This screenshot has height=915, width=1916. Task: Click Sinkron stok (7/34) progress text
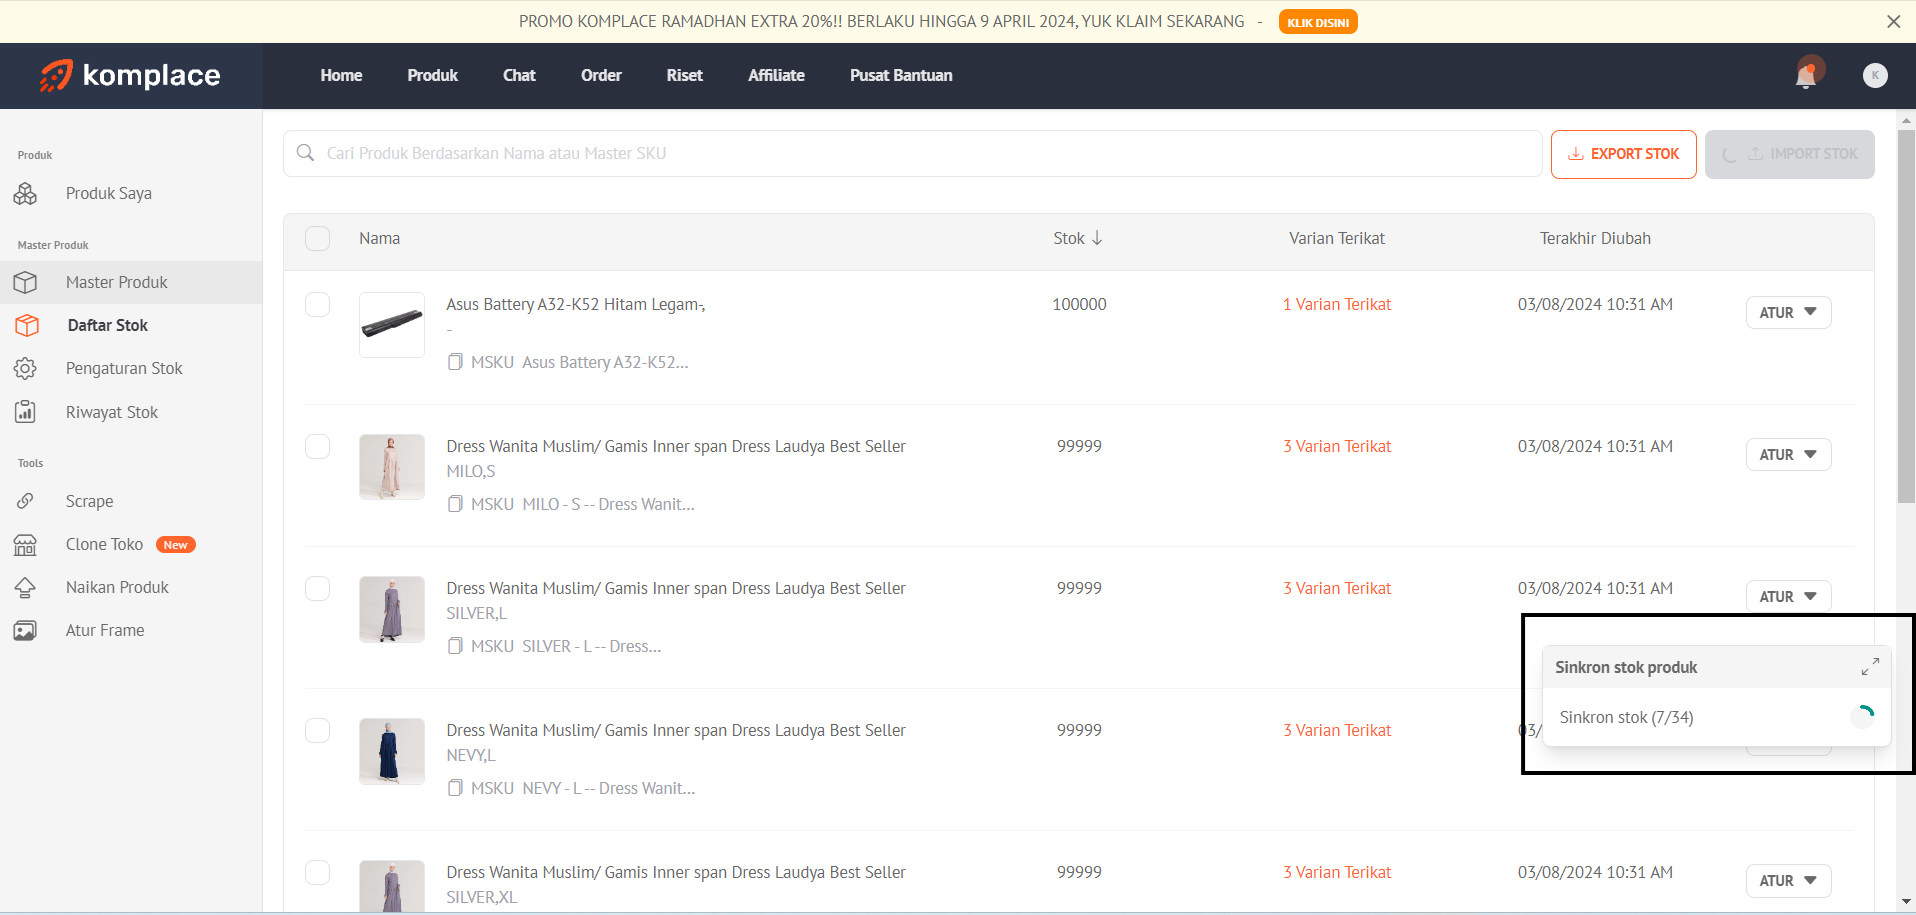(1626, 717)
